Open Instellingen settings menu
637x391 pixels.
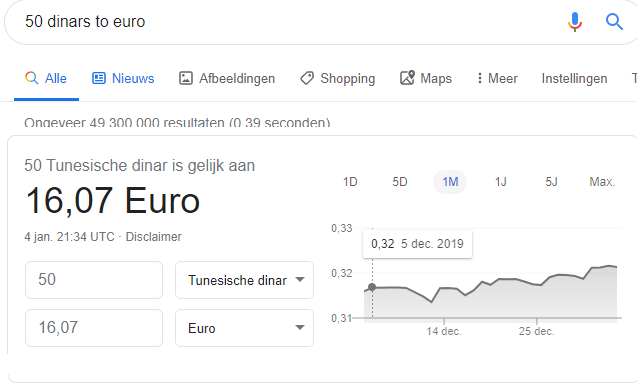coord(574,78)
